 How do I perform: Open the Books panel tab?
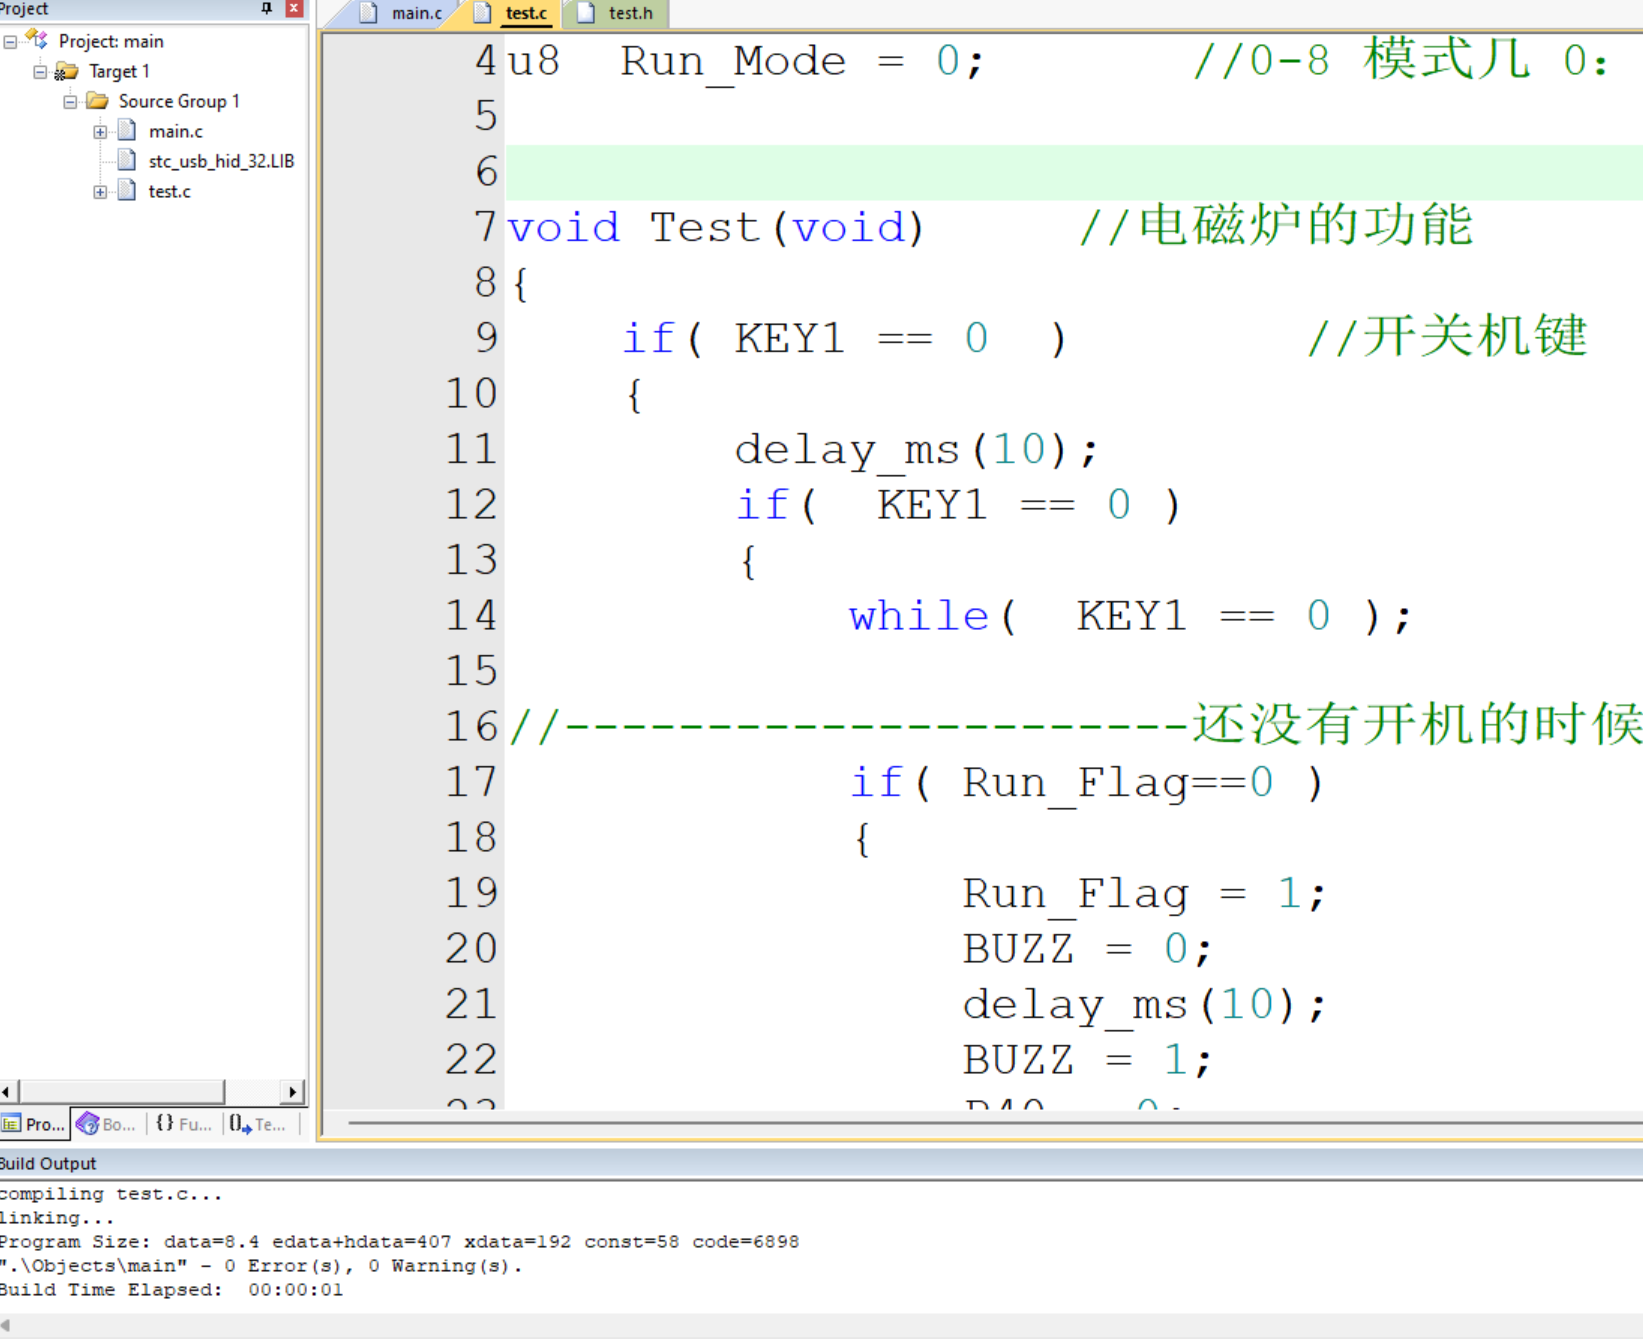coord(107,1124)
